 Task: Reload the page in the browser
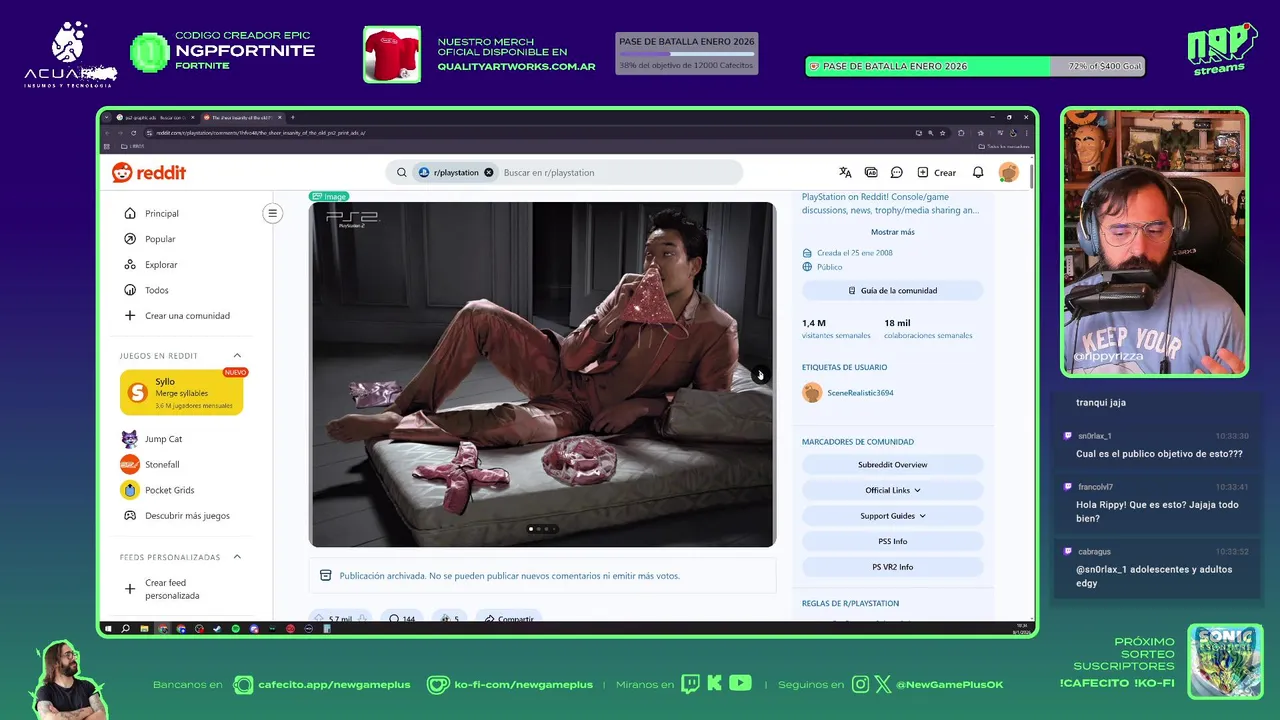[134, 132]
